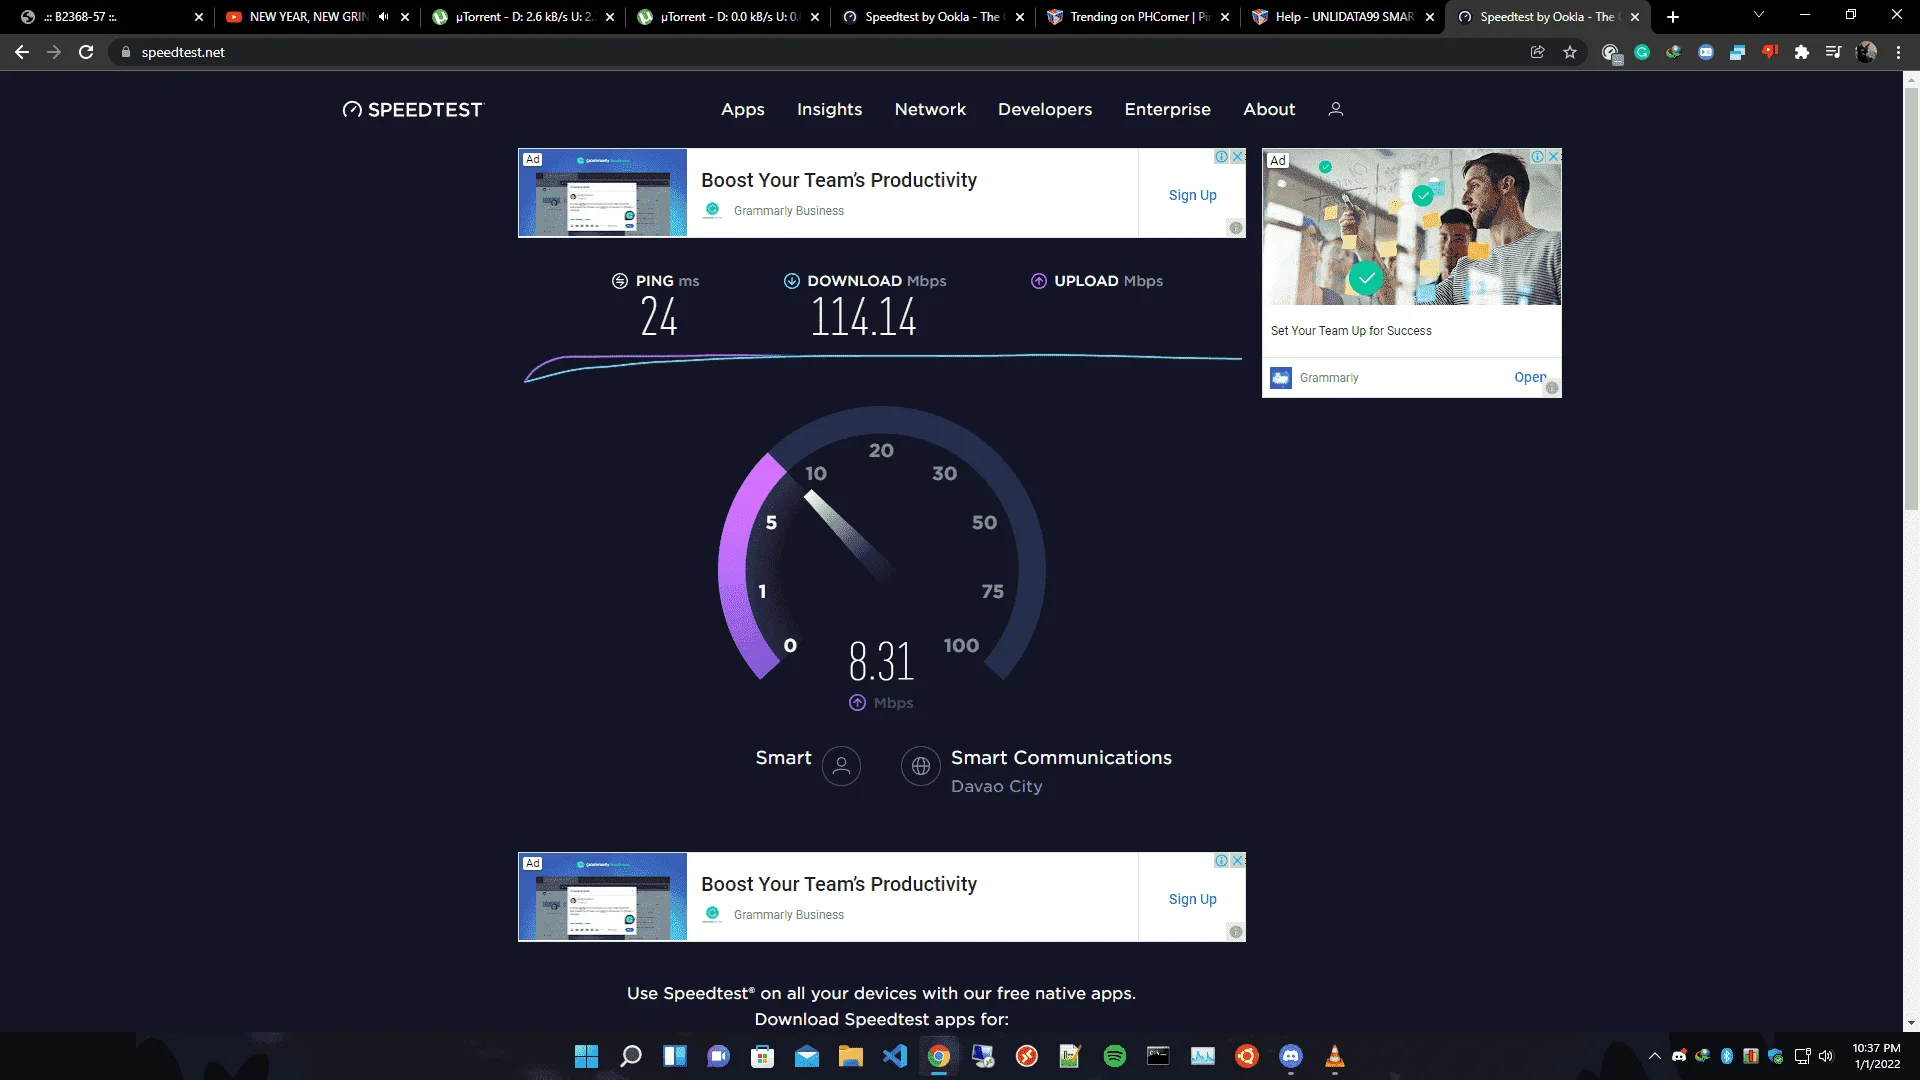Open a new browser tab
The width and height of the screenshot is (1920, 1080).
tap(1673, 17)
